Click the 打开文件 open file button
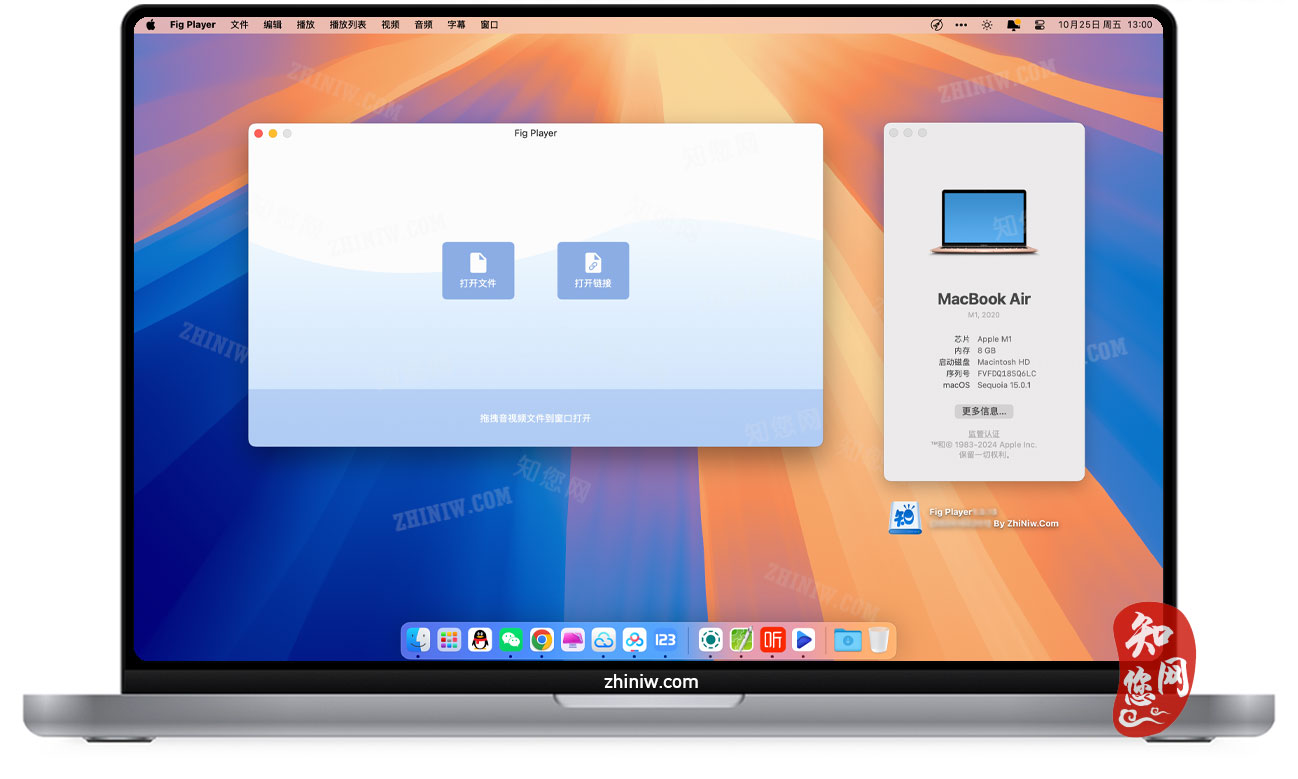Screen dimensions: 1298x779 (x=478, y=270)
